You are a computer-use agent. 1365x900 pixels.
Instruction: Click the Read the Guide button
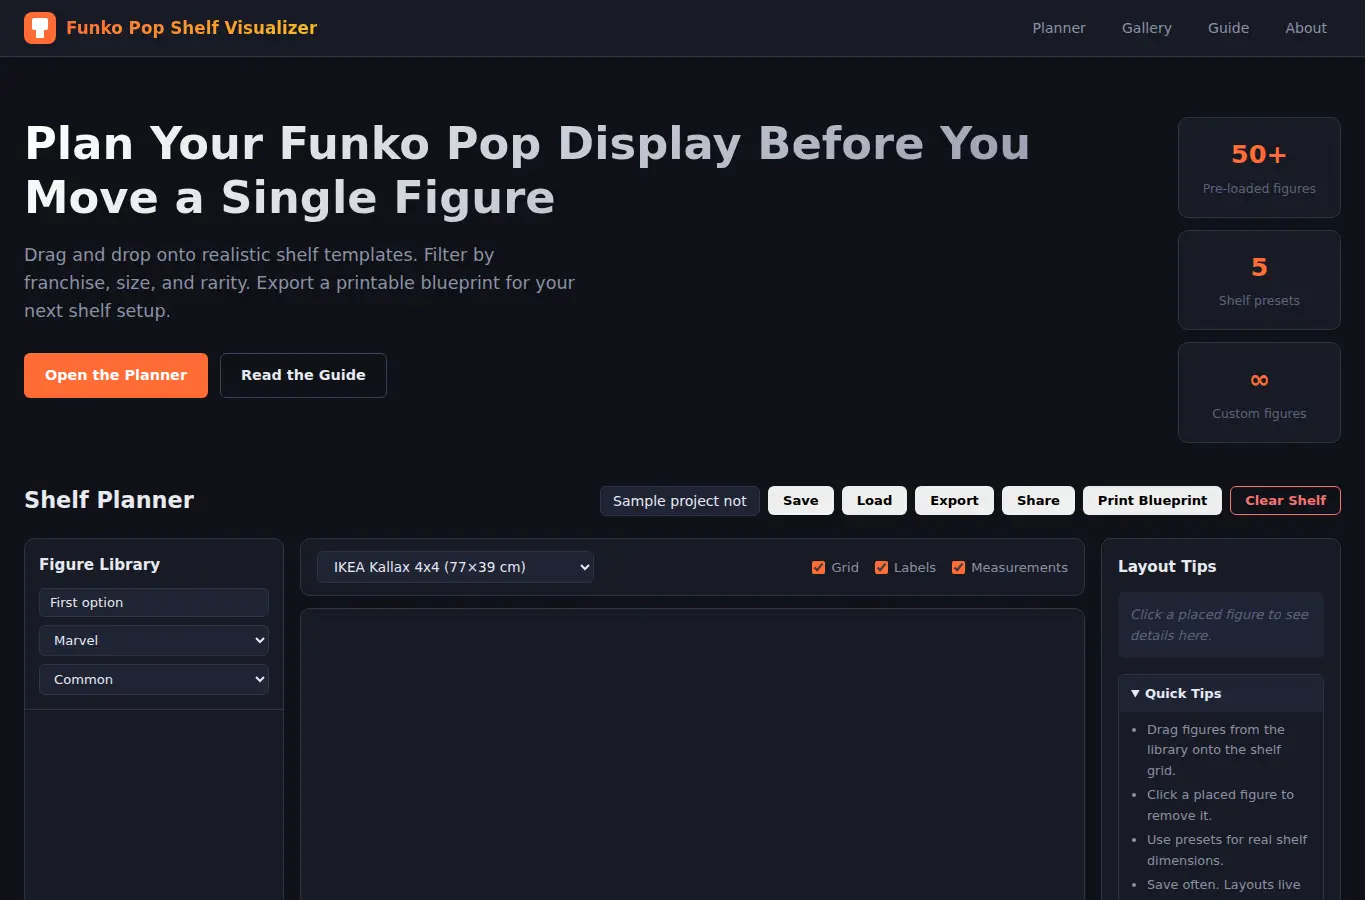pos(303,375)
